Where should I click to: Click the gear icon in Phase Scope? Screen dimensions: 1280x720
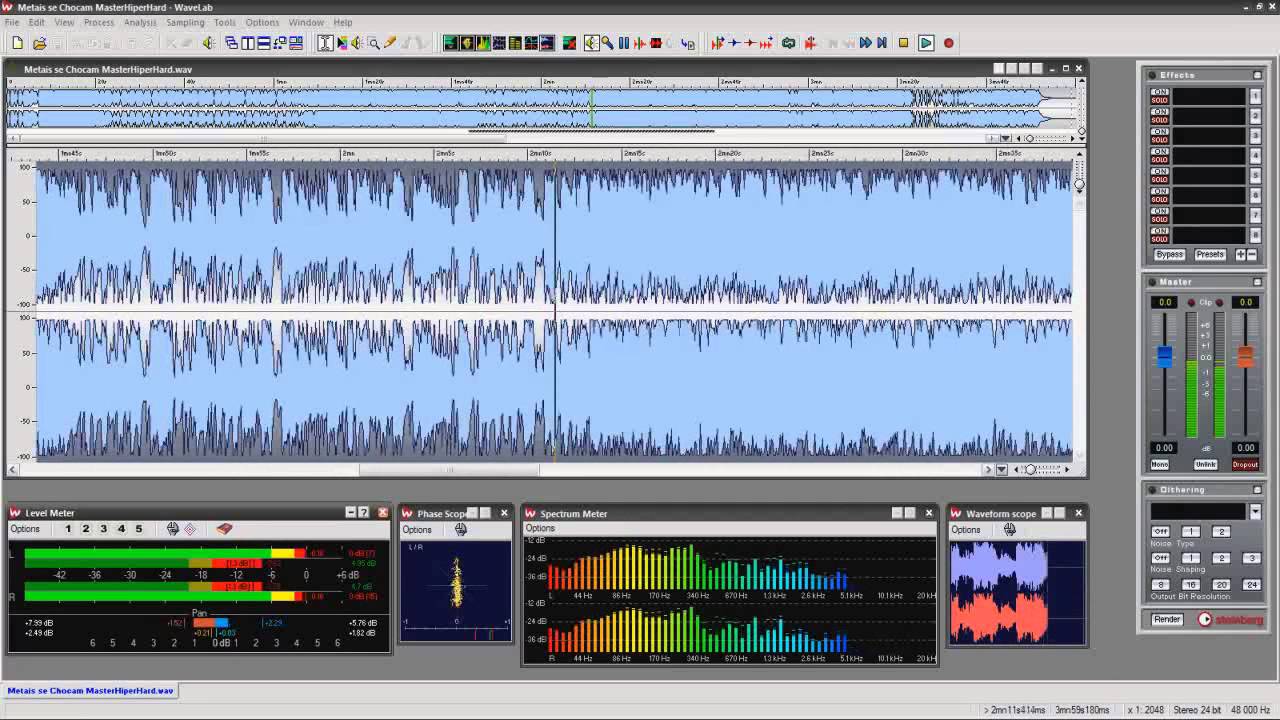click(x=461, y=529)
